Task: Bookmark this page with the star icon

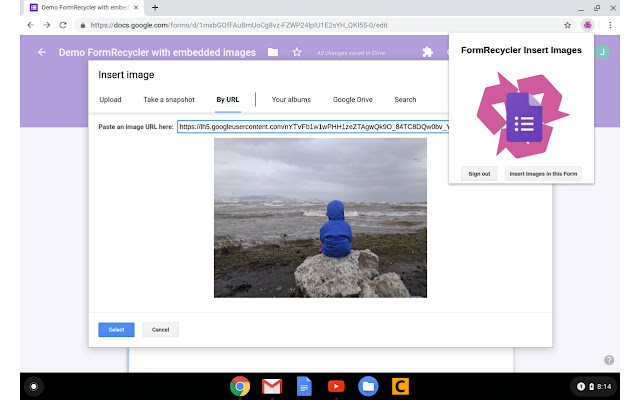Action: click(x=567, y=25)
